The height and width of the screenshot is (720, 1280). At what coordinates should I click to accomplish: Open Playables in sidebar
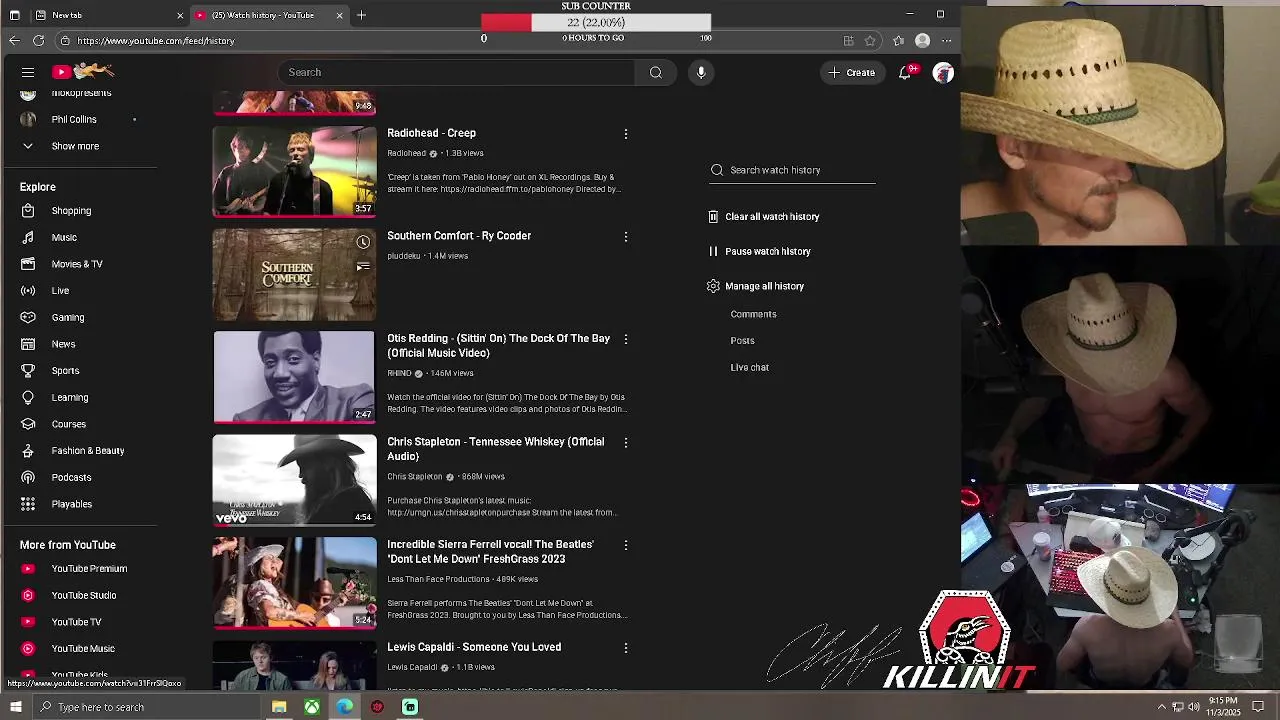pyautogui.click(x=72, y=504)
